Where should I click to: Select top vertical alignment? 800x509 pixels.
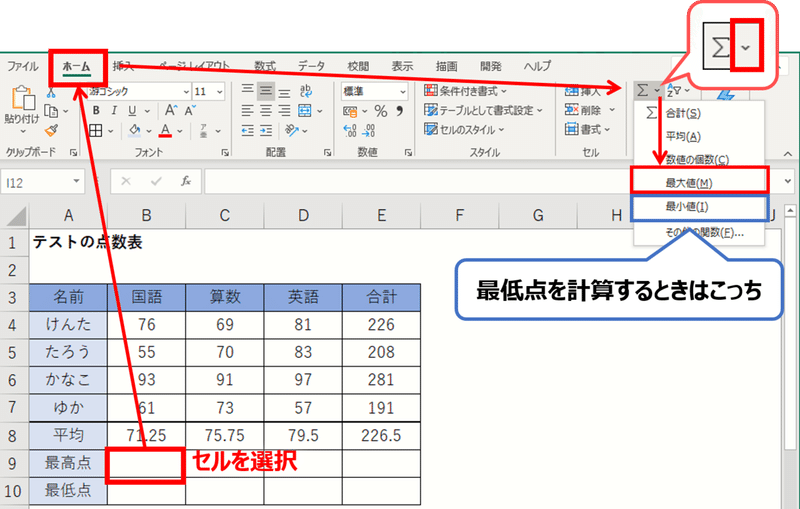click(x=247, y=91)
